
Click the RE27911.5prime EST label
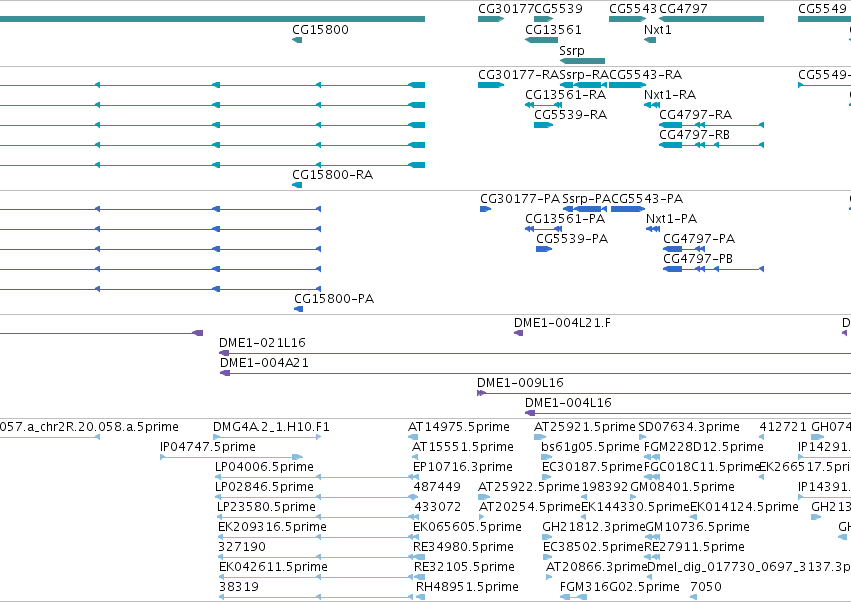pyautogui.click(x=694, y=548)
